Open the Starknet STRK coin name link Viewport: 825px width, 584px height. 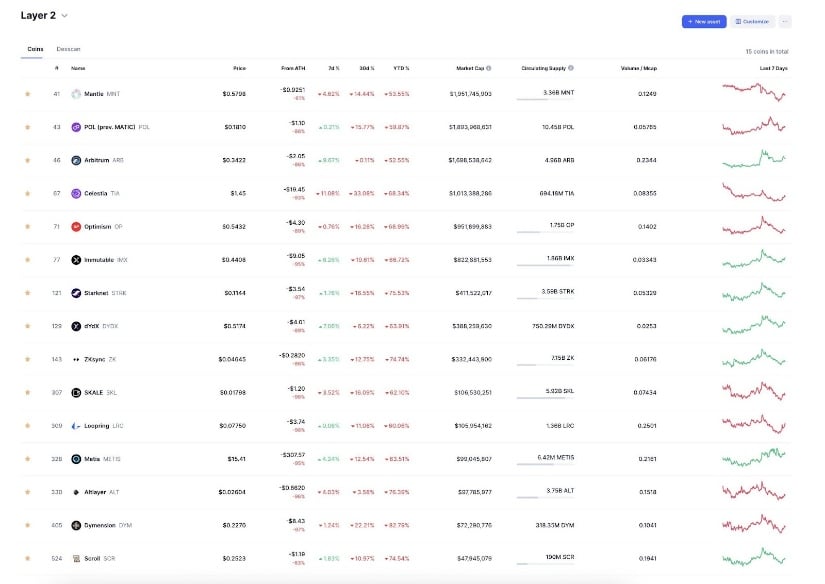105,293
